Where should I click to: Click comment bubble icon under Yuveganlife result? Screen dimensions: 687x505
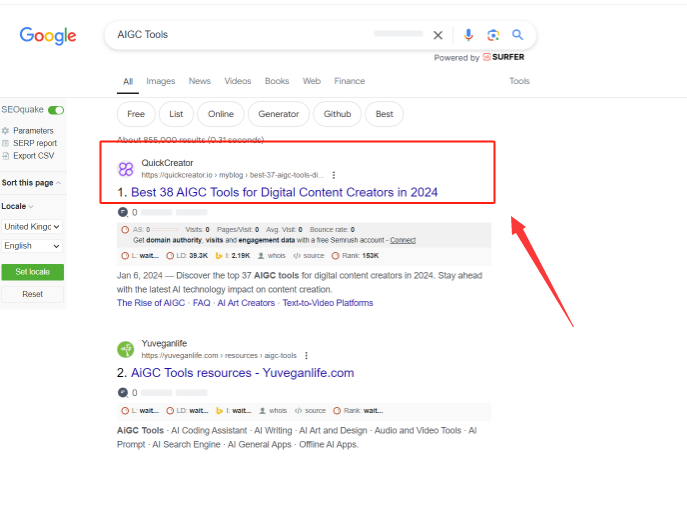(123, 392)
